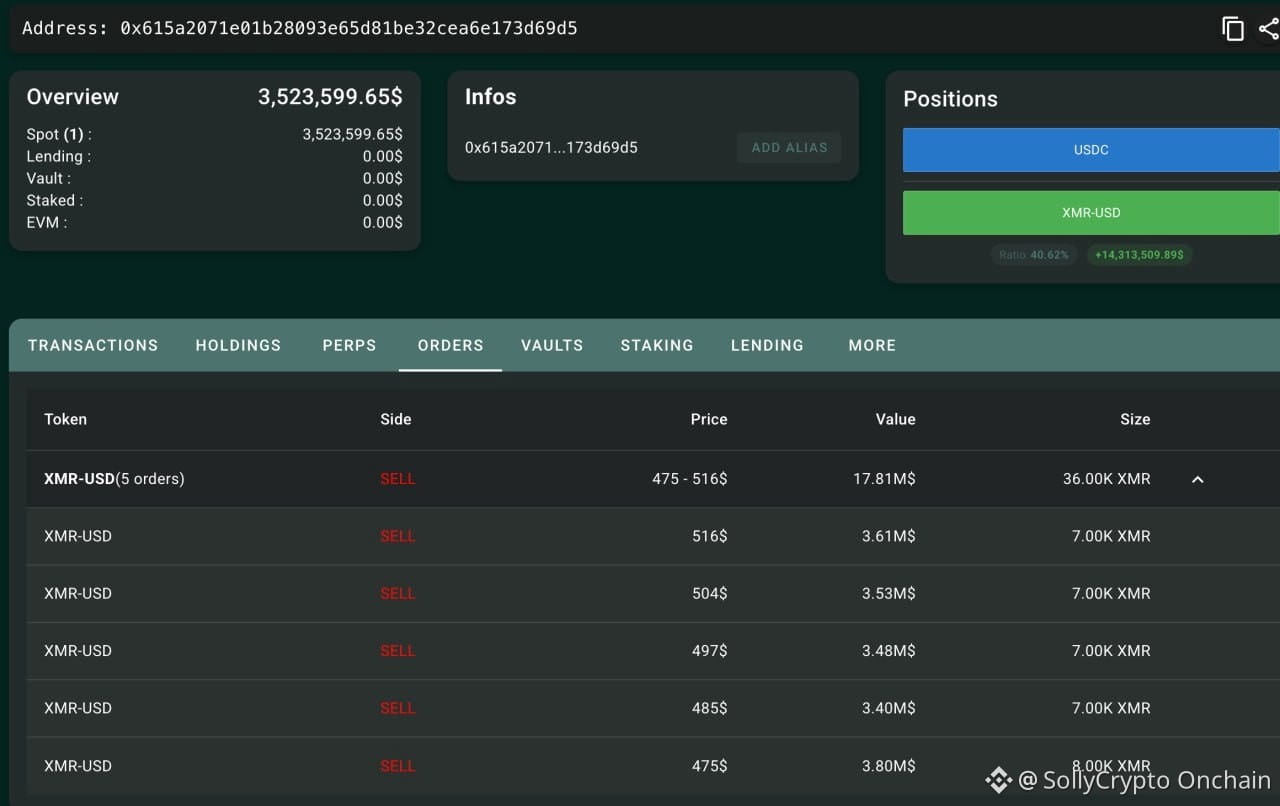Click the 485$ order price
This screenshot has height=806, width=1280.
(x=710, y=708)
